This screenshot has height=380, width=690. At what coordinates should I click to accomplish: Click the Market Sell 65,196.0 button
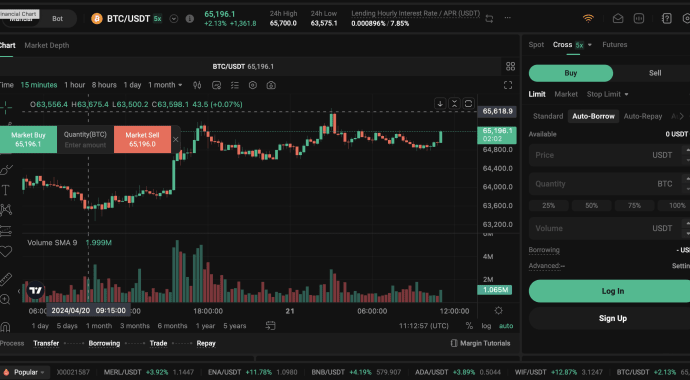coord(142,139)
